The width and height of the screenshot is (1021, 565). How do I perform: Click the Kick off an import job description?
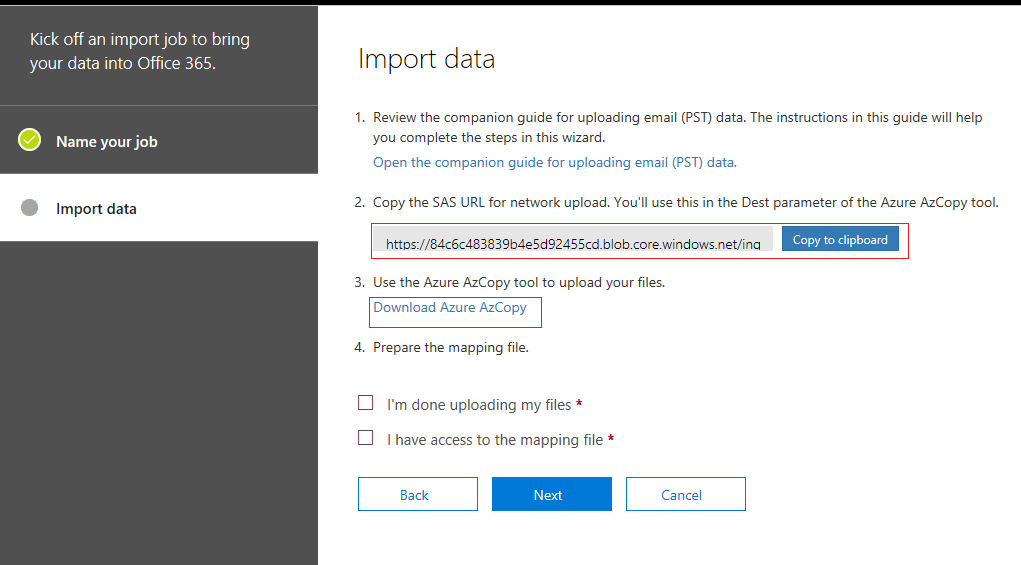click(x=140, y=51)
